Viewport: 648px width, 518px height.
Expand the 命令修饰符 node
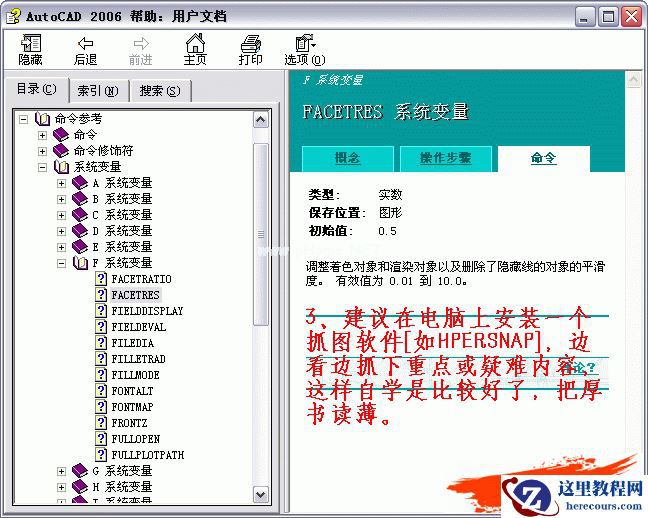pyautogui.click(x=42, y=151)
